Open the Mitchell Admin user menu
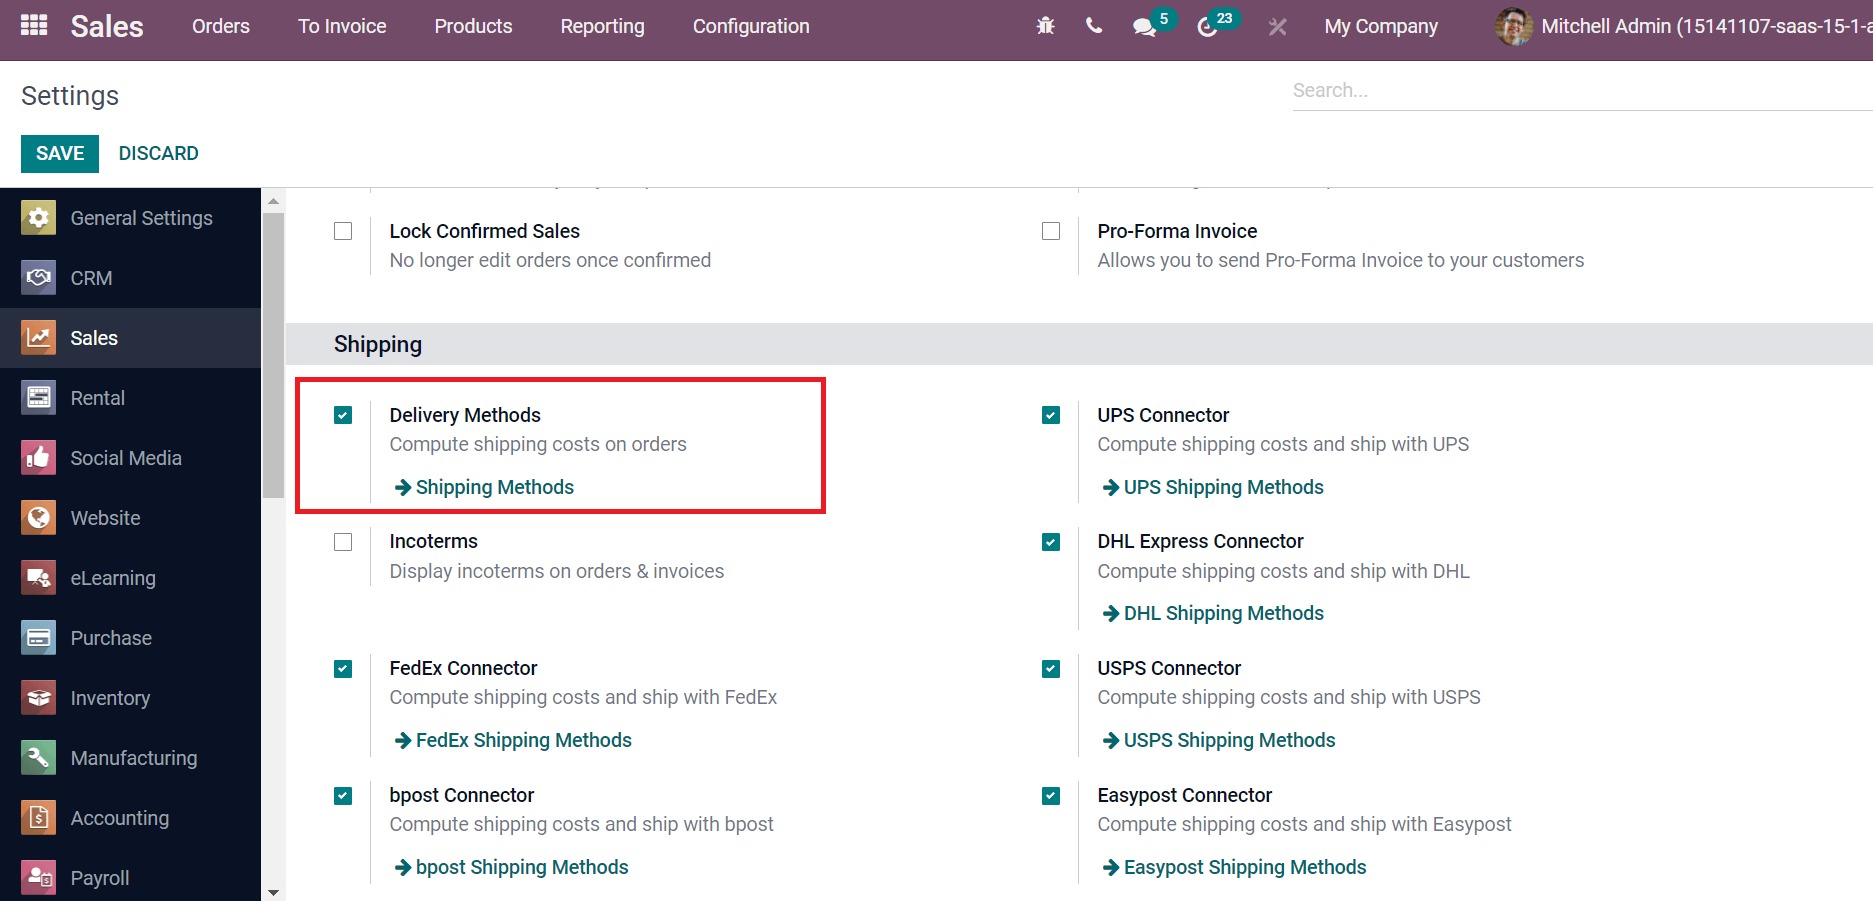The height and width of the screenshot is (901, 1873). pyautogui.click(x=1684, y=26)
